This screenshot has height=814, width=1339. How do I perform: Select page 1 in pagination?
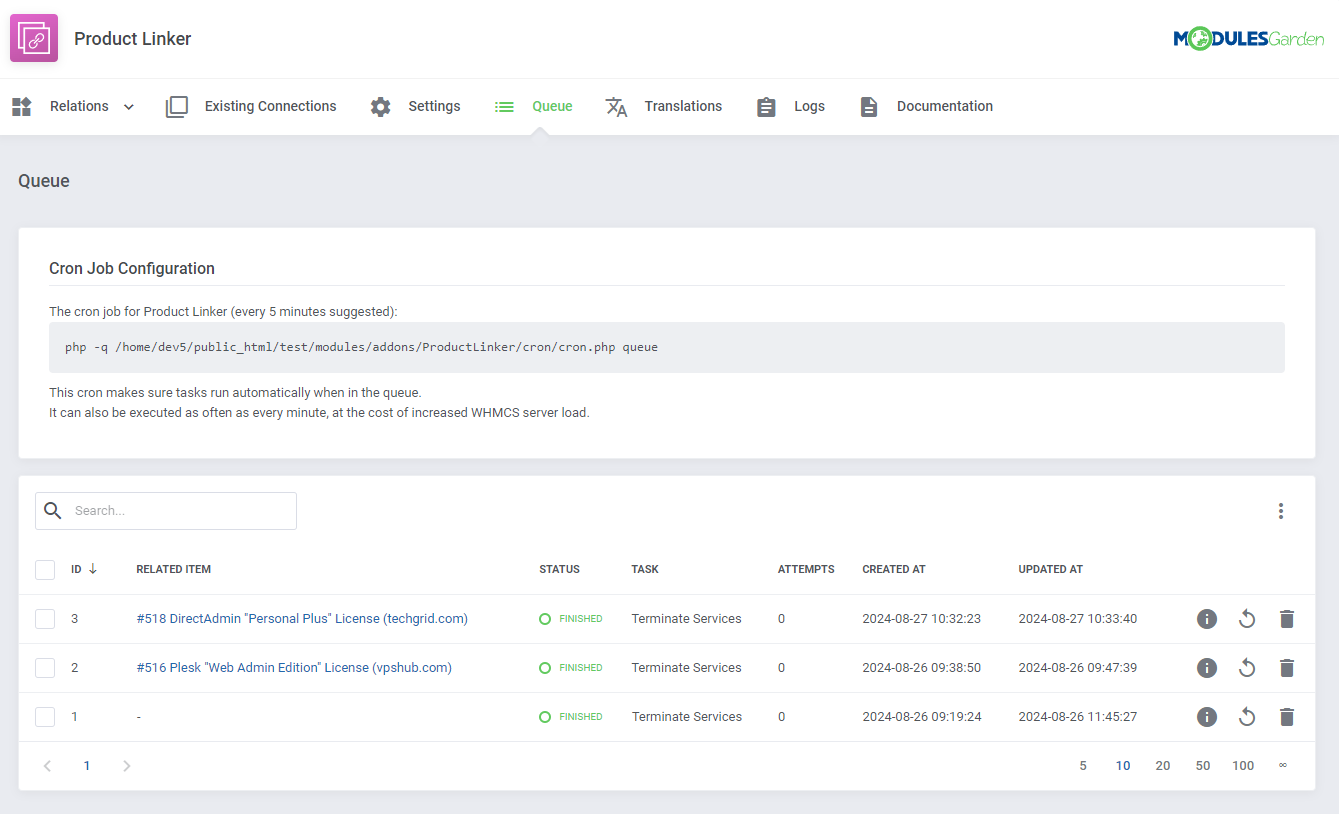tap(87, 766)
